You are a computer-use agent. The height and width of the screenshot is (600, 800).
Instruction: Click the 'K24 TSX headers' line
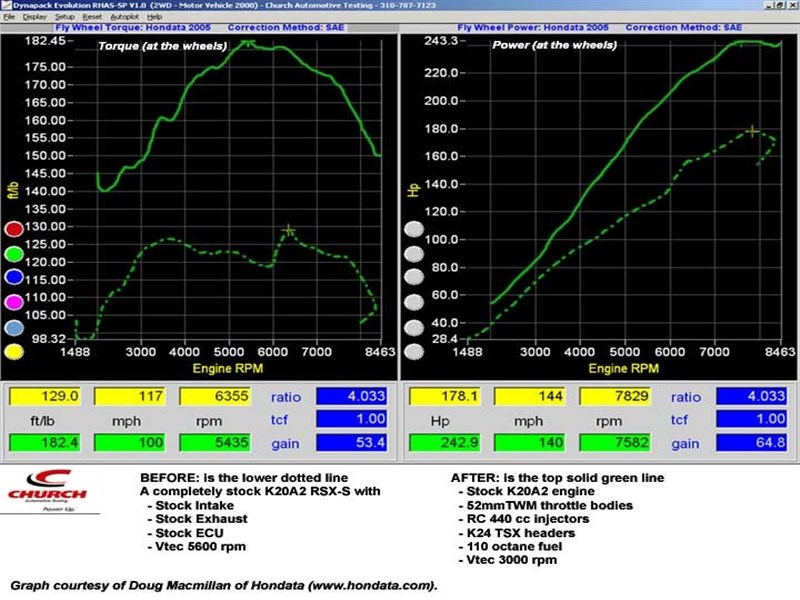[x=517, y=533]
